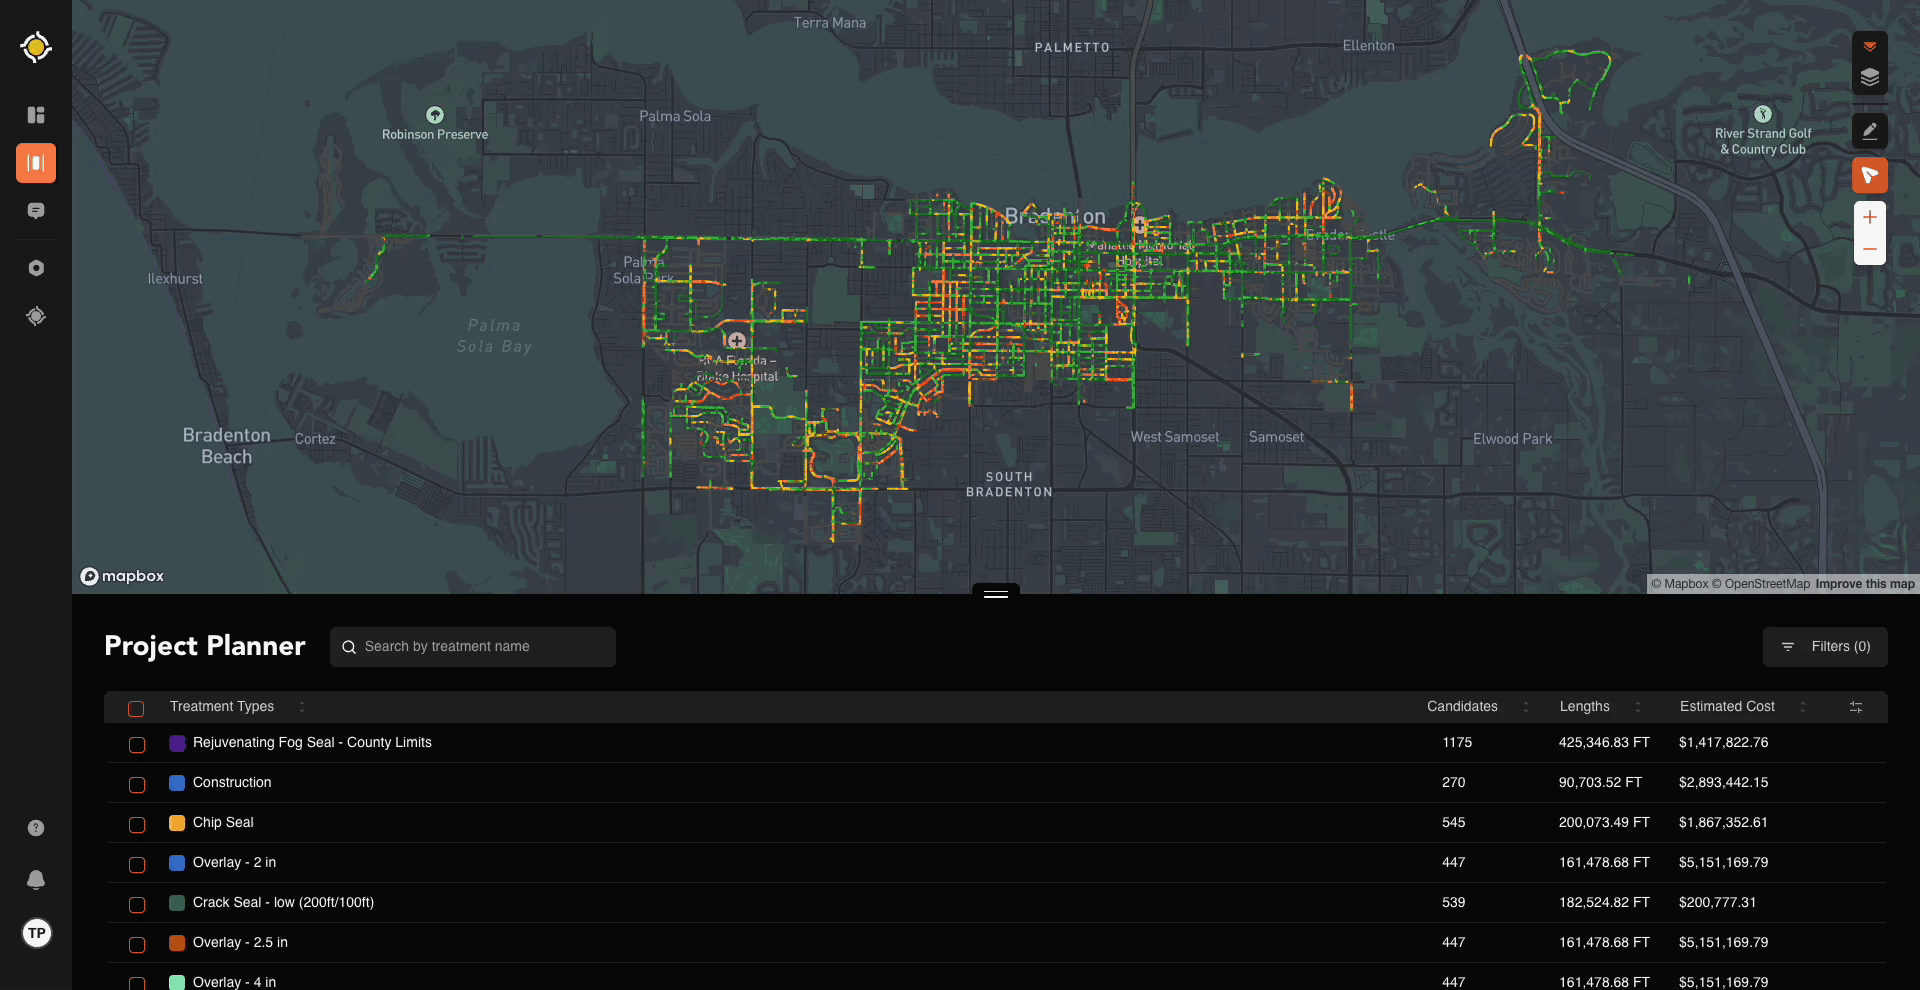Sort by the Candidates column arrows
The height and width of the screenshot is (990, 1920).
tap(1525, 707)
